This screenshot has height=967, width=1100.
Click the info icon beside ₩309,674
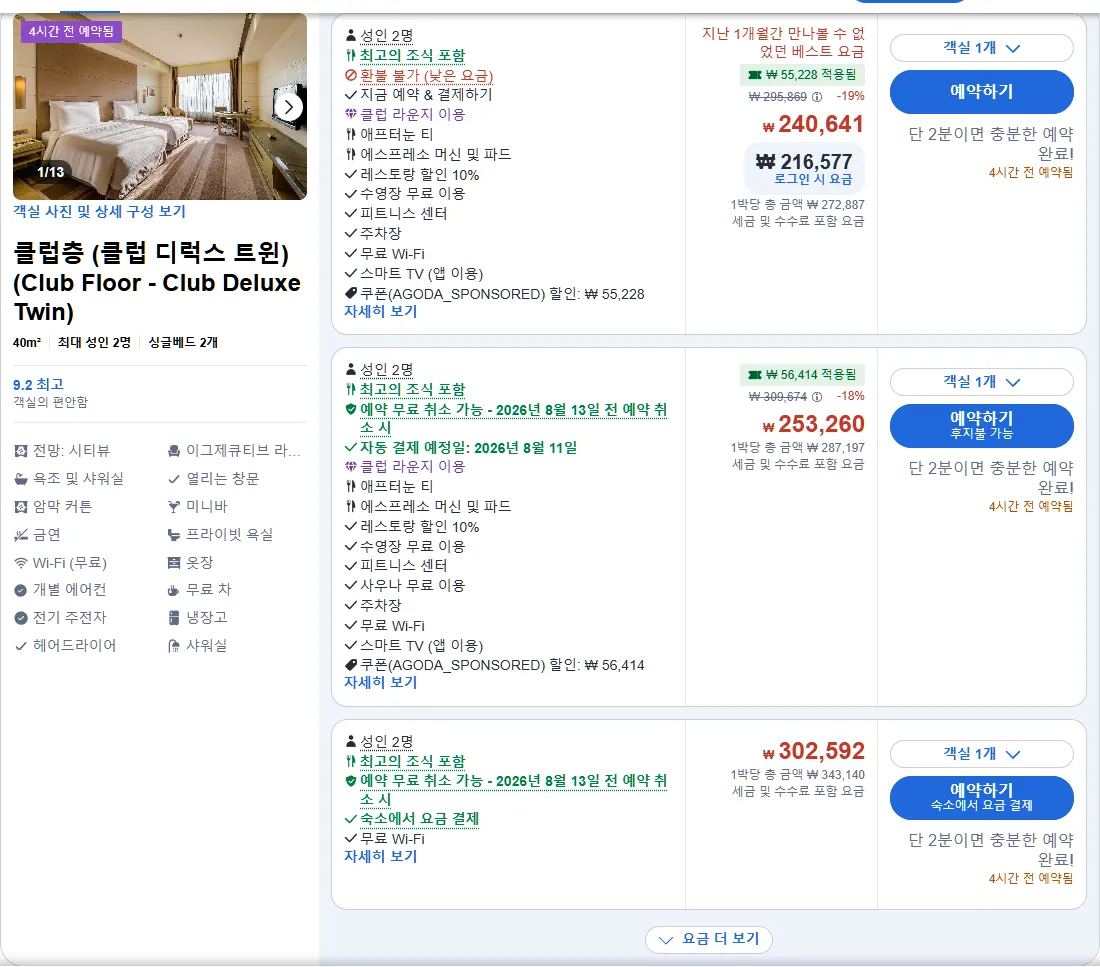817,397
